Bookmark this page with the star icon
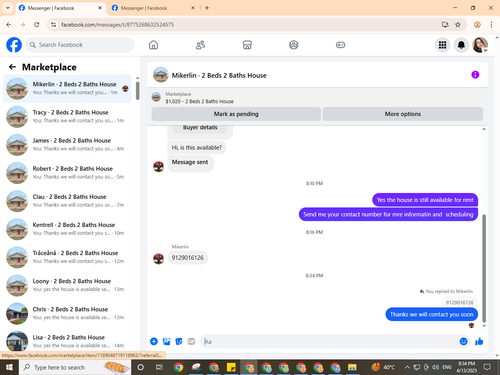The height and width of the screenshot is (375, 500). coord(458,24)
